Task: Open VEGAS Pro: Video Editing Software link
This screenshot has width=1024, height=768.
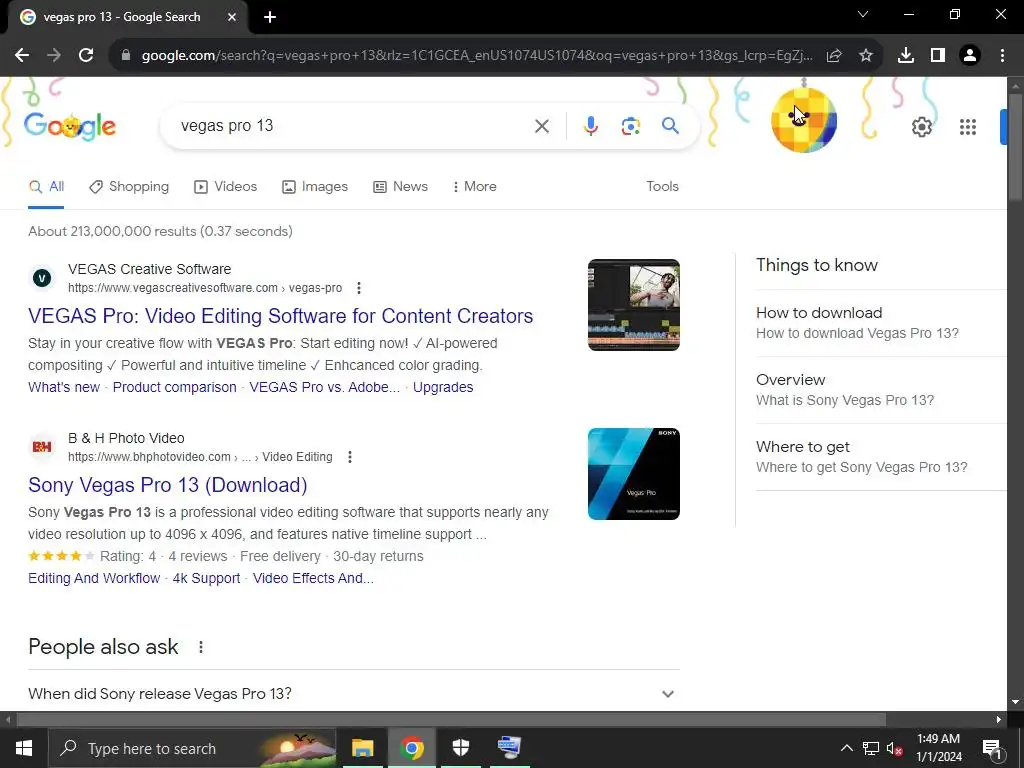Action: (x=280, y=316)
